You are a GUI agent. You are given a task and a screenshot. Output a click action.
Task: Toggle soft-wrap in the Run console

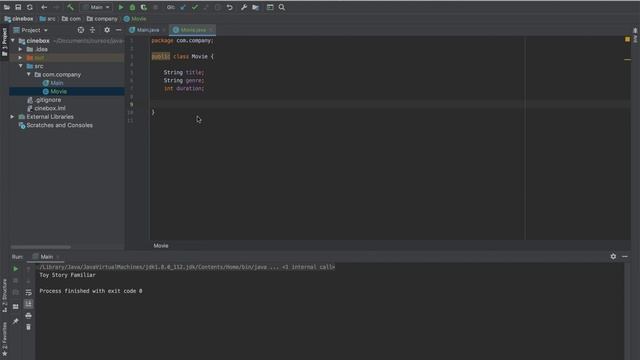(x=28, y=293)
